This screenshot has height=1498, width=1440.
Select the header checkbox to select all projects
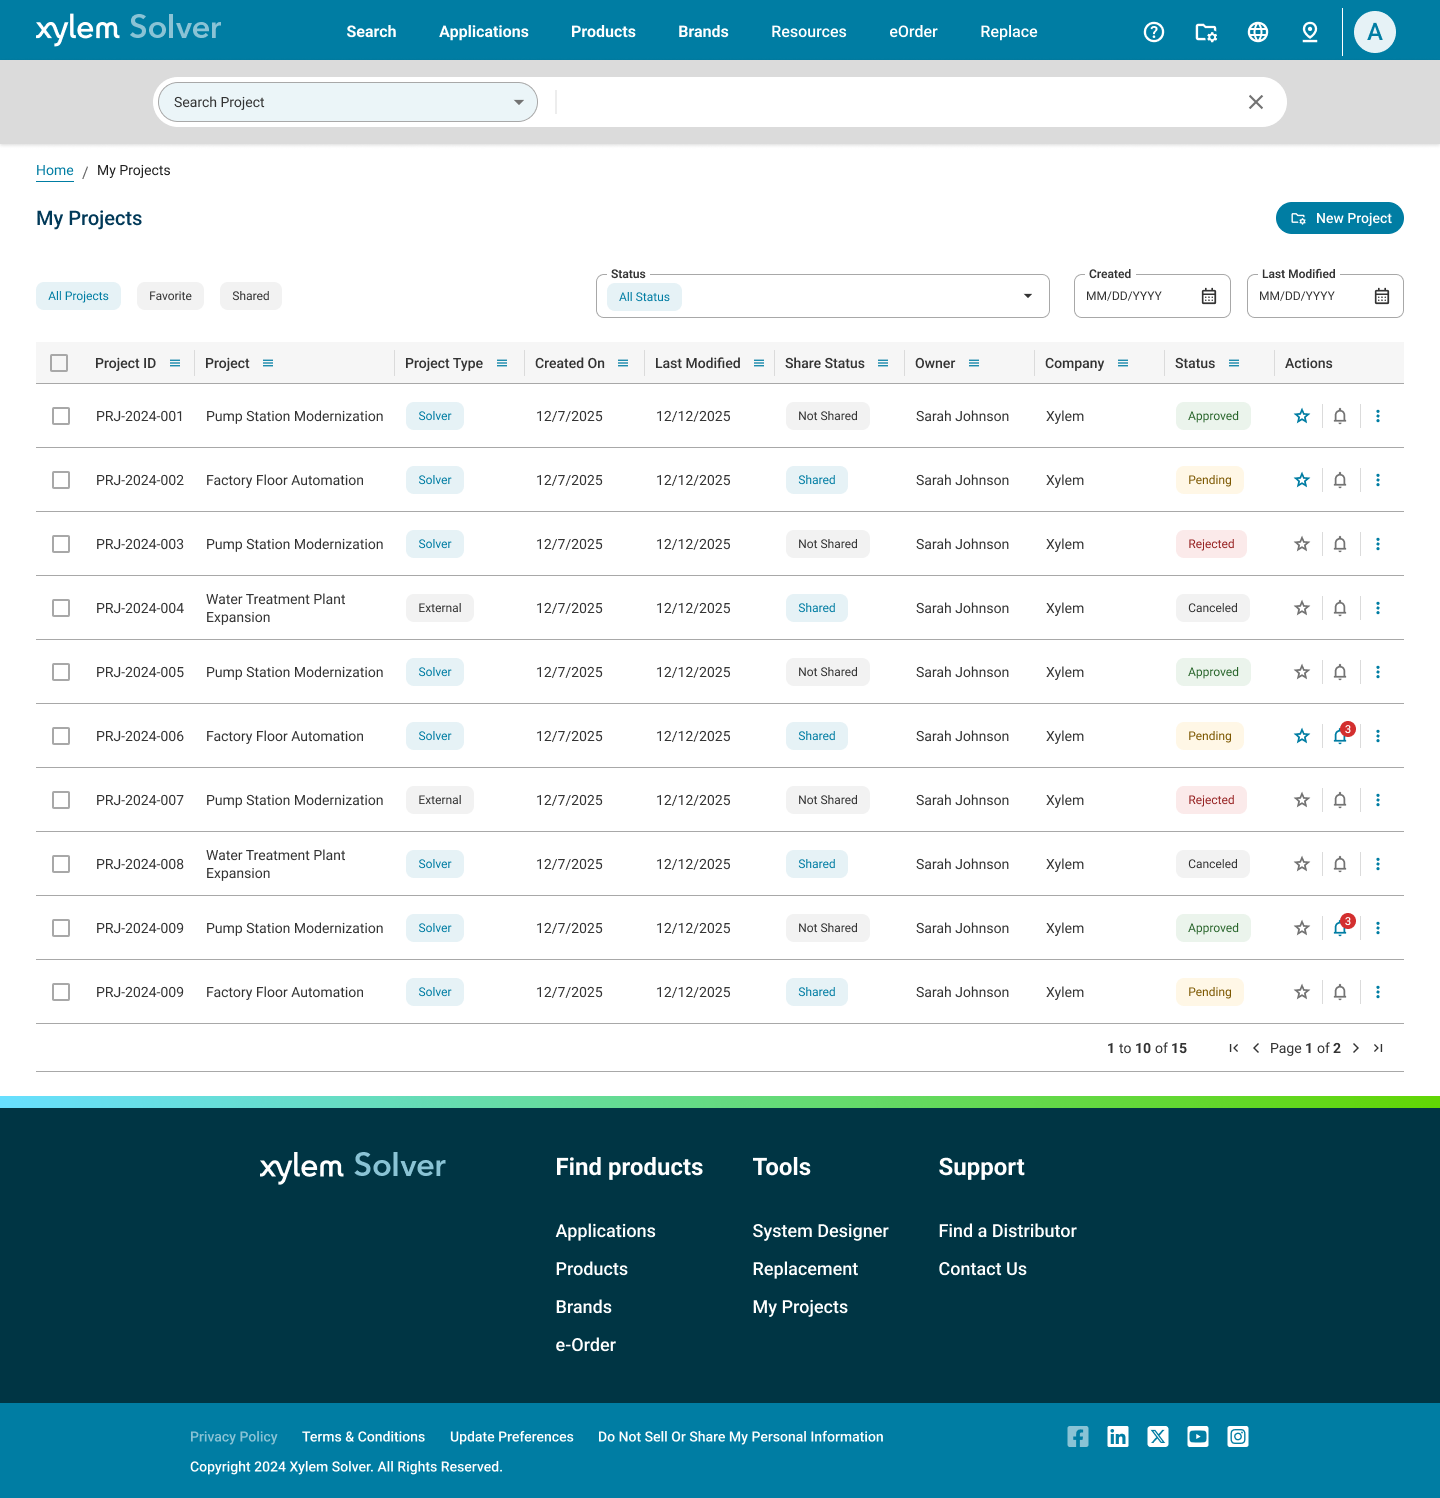(59, 362)
